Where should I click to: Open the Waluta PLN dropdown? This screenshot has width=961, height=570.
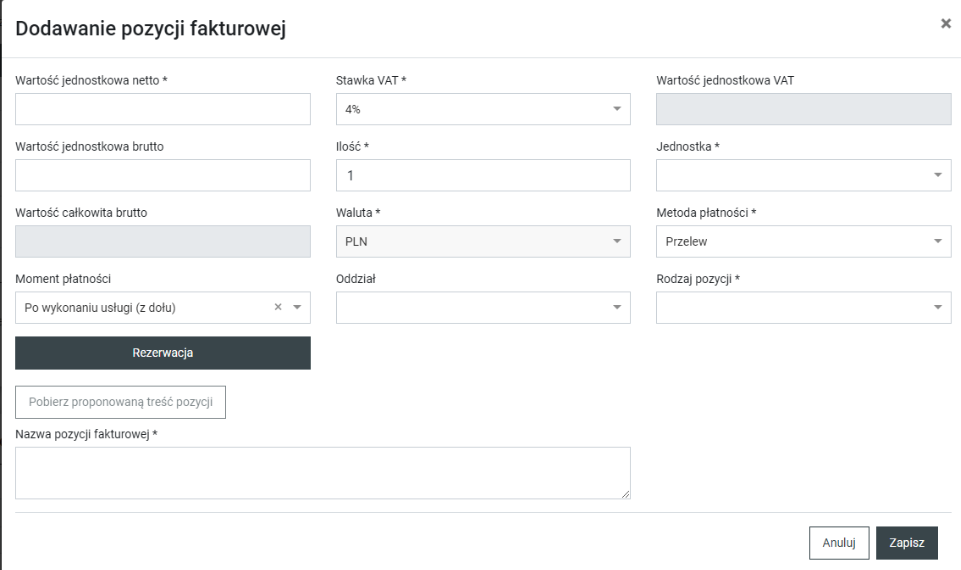click(x=616, y=241)
